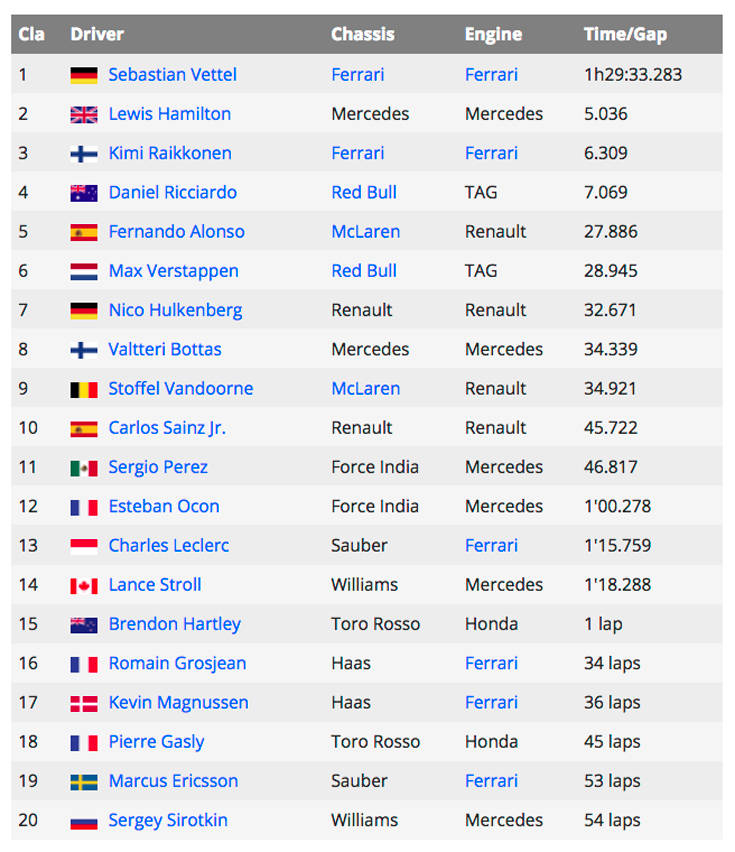Image resolution: width=735 pixels, height=852 pixels.
Task: Open McLaren chassis link in Vandoorne row
Action: pyautogui.click(x=366, y=389)
